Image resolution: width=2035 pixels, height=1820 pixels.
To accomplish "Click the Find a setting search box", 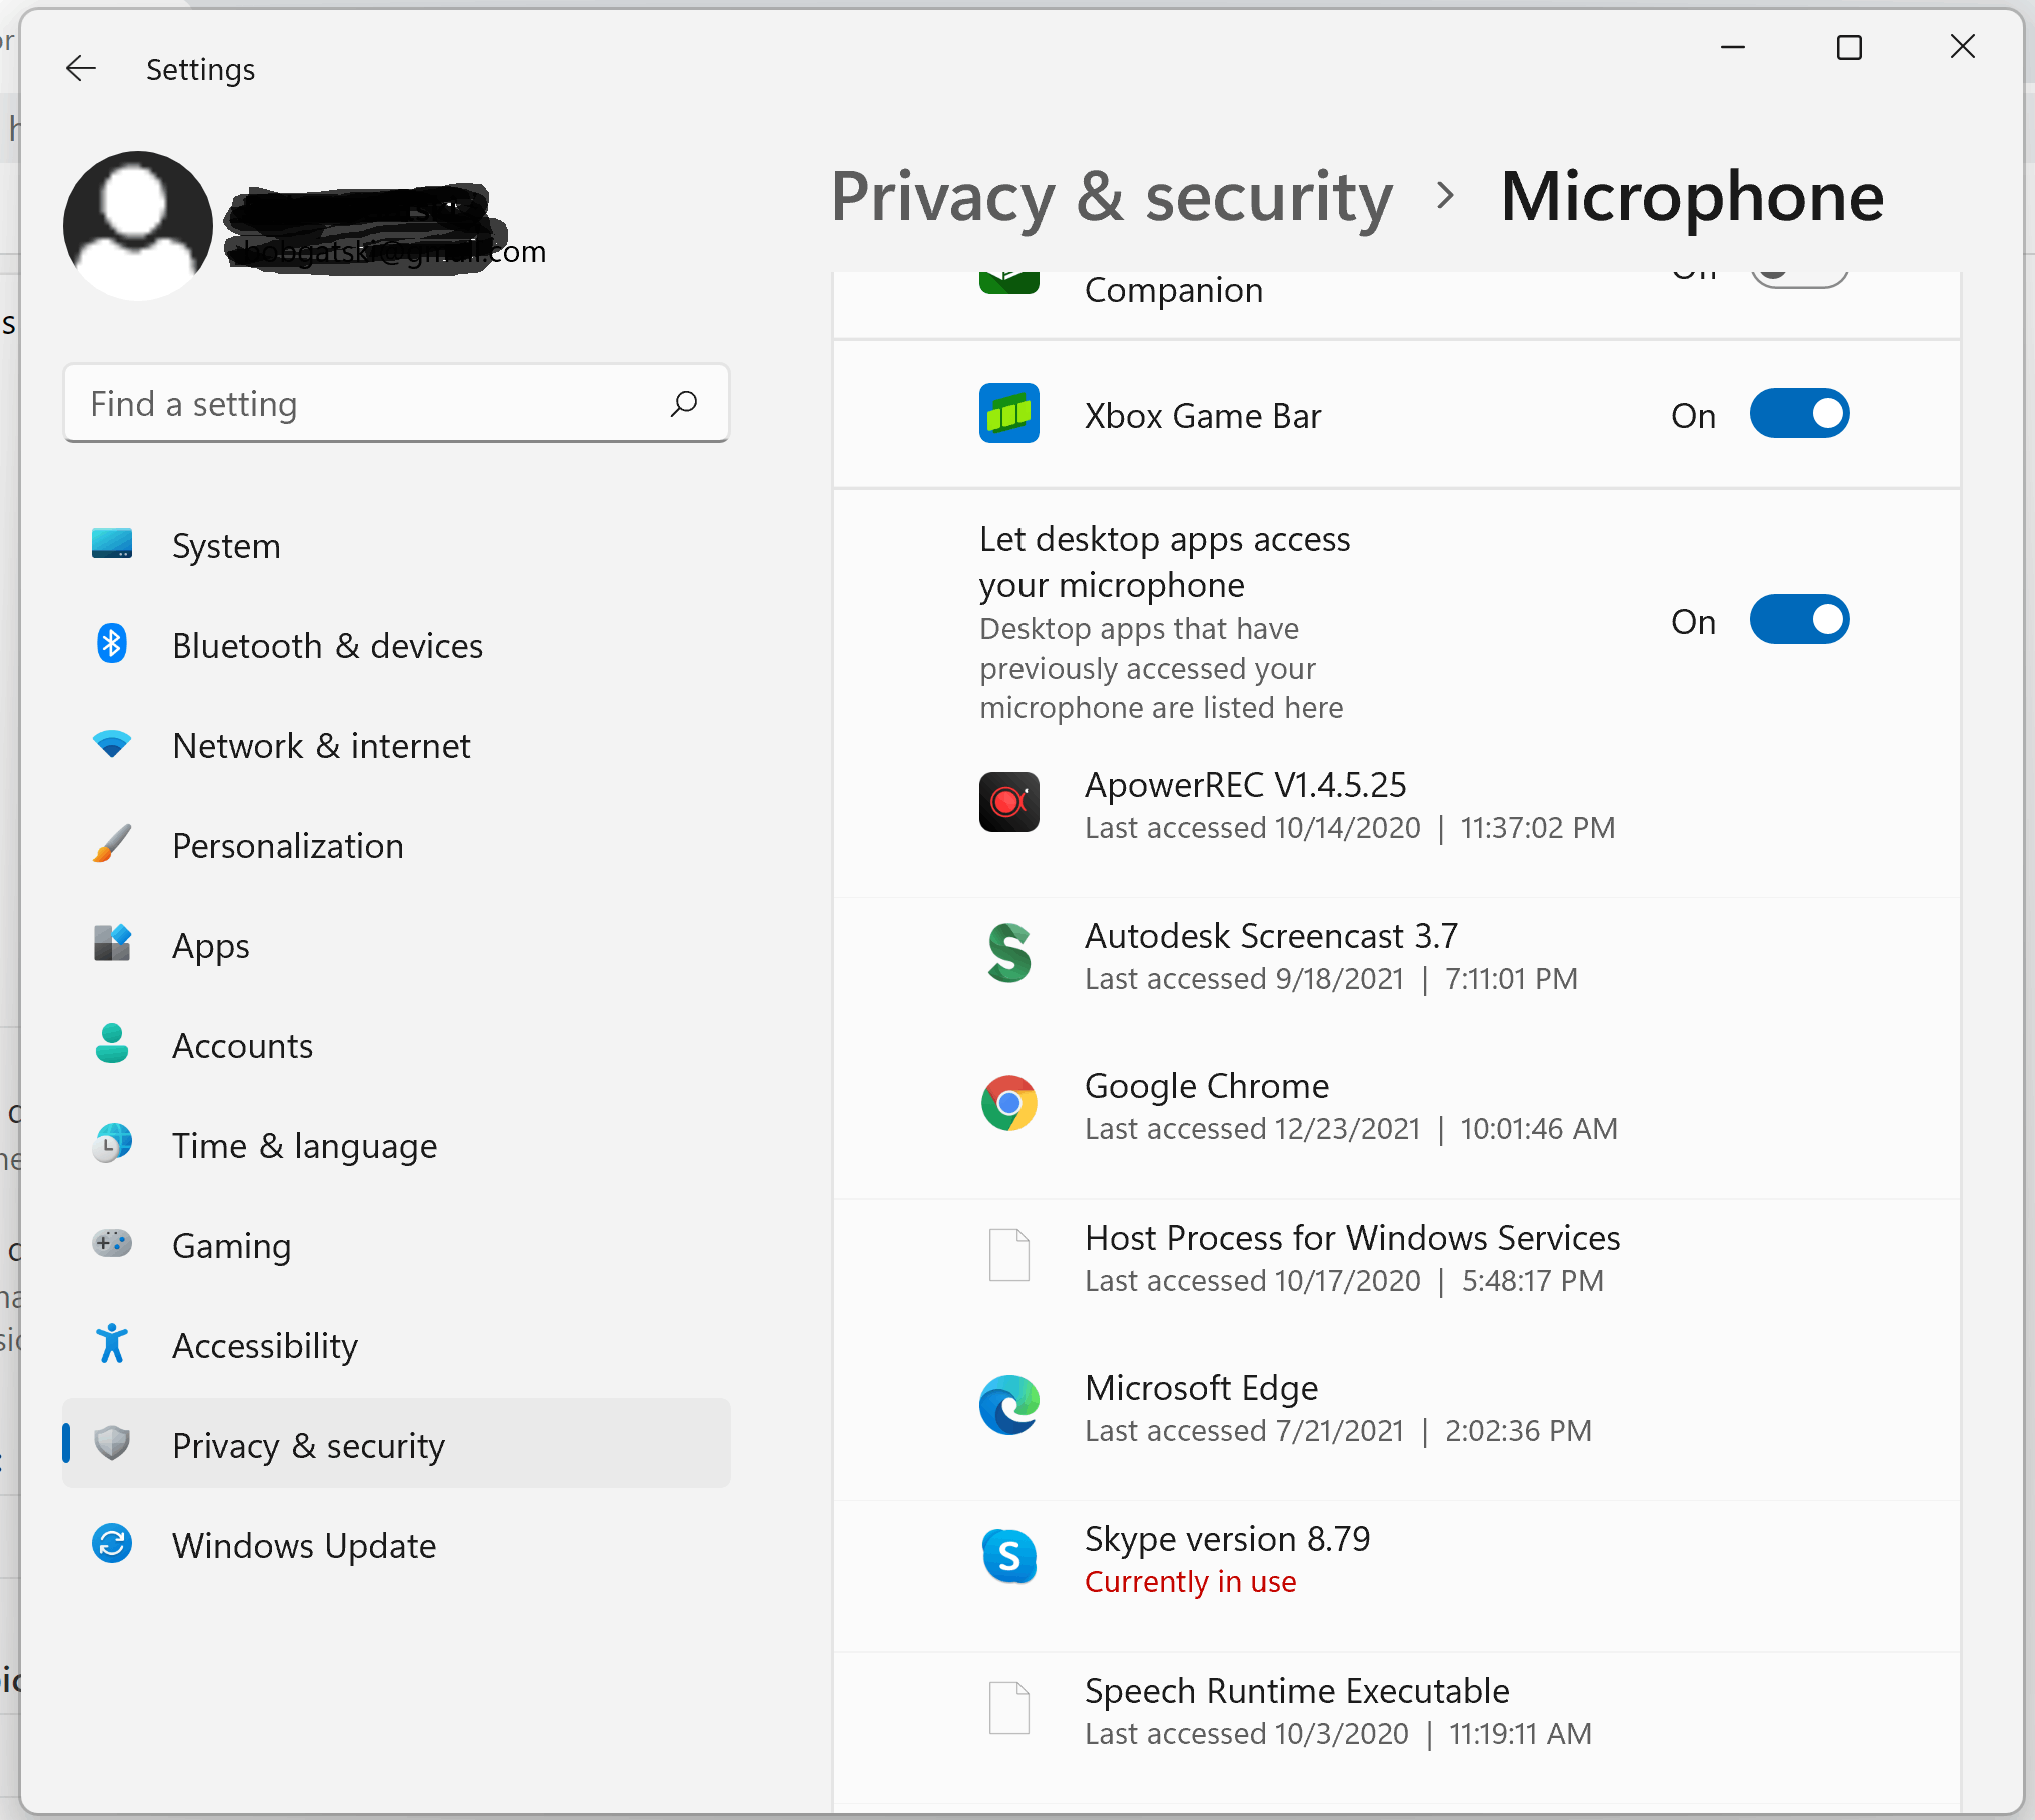I will 370,404.
